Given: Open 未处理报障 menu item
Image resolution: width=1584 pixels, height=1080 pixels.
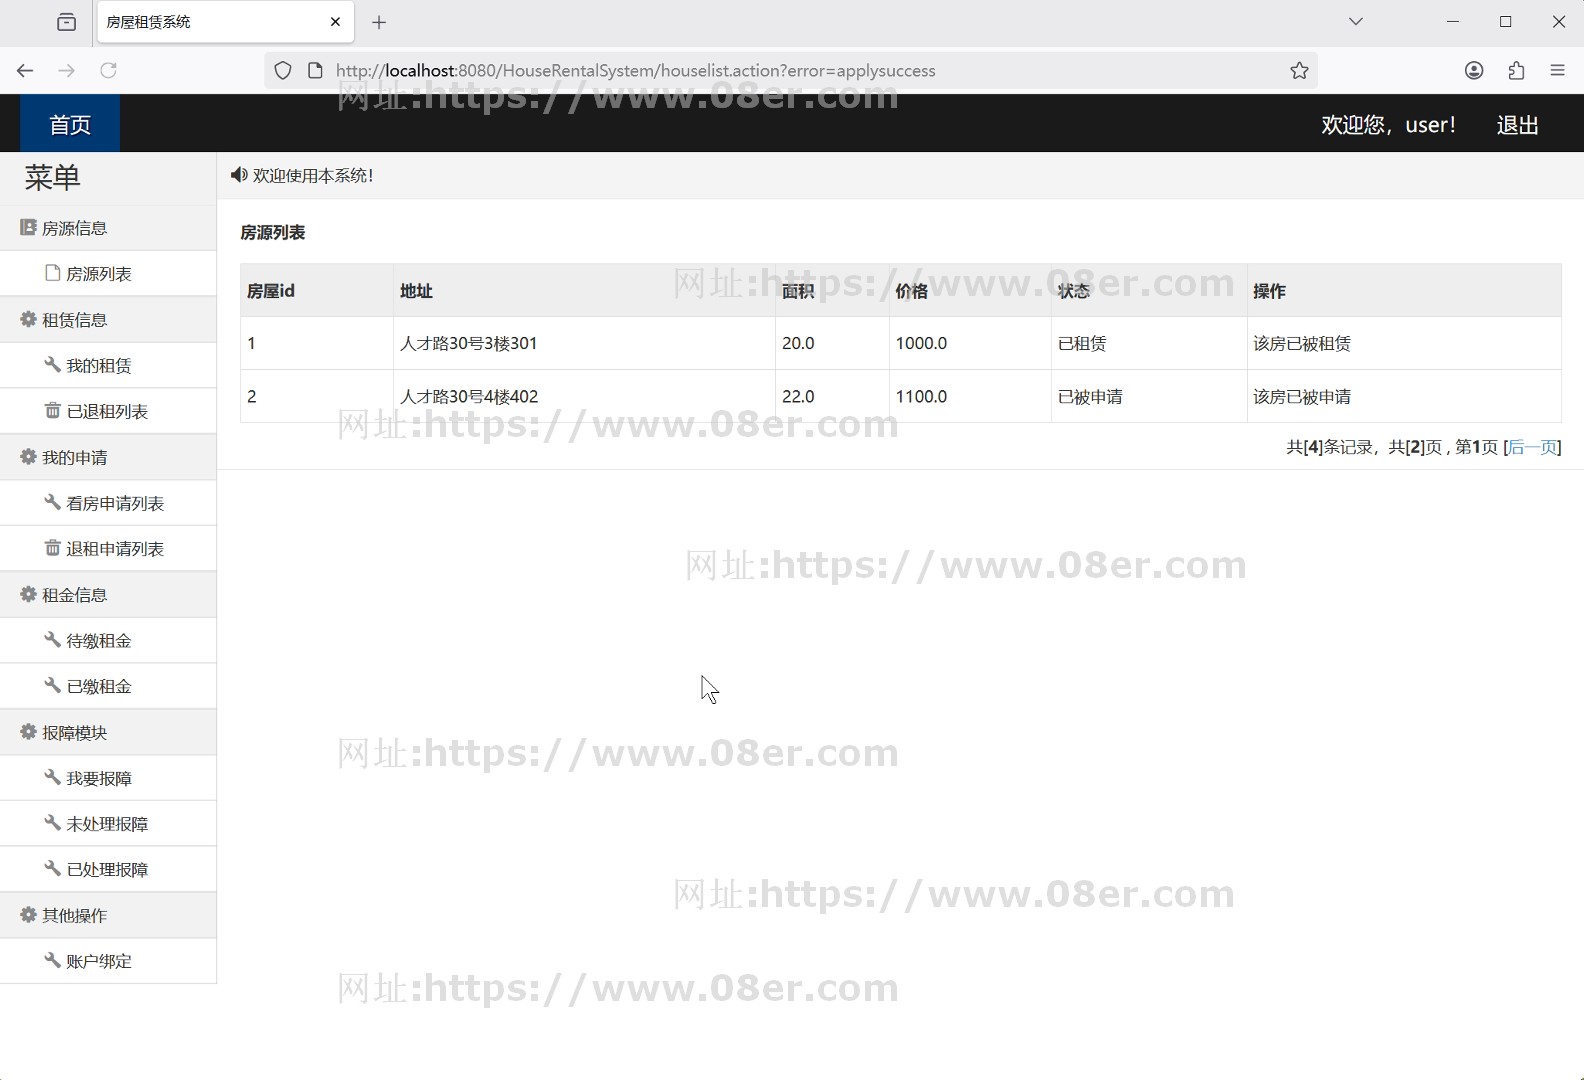Looking at the screenshot, I should 107,824.
